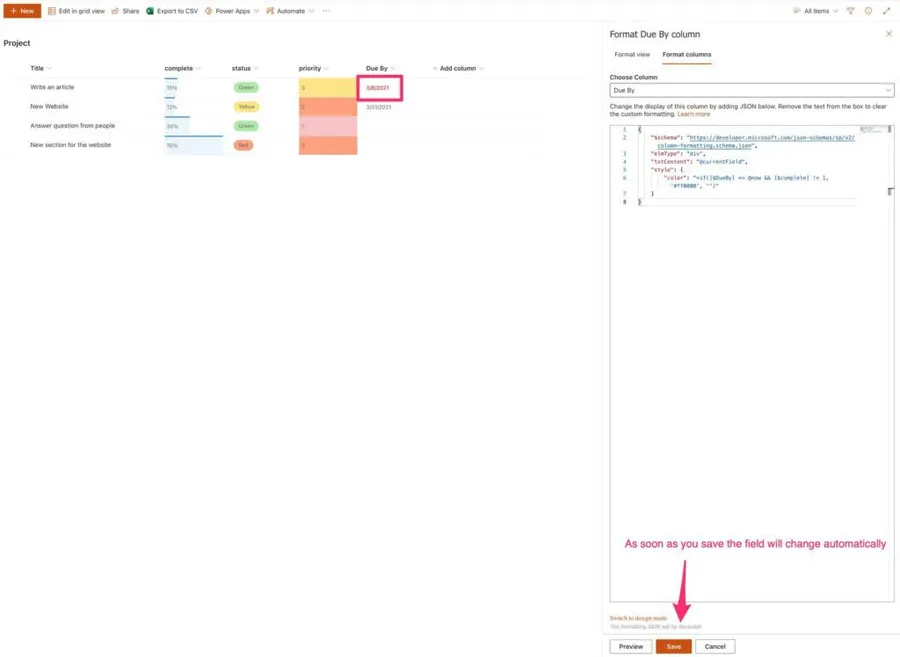Screen dimensions: 900x657
Task: Expand the Choose Column dropdown
Action: (x=751, y=90)
